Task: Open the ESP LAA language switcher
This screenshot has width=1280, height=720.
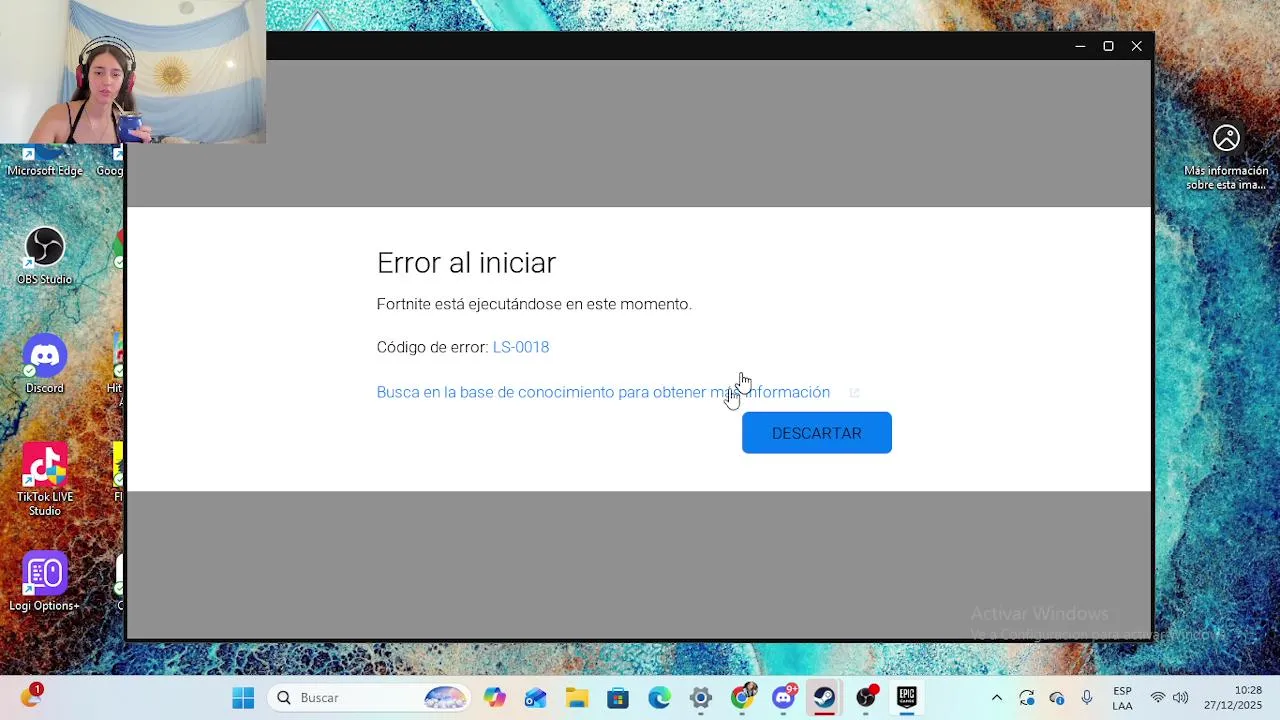Action: (x=1123, y=698)
